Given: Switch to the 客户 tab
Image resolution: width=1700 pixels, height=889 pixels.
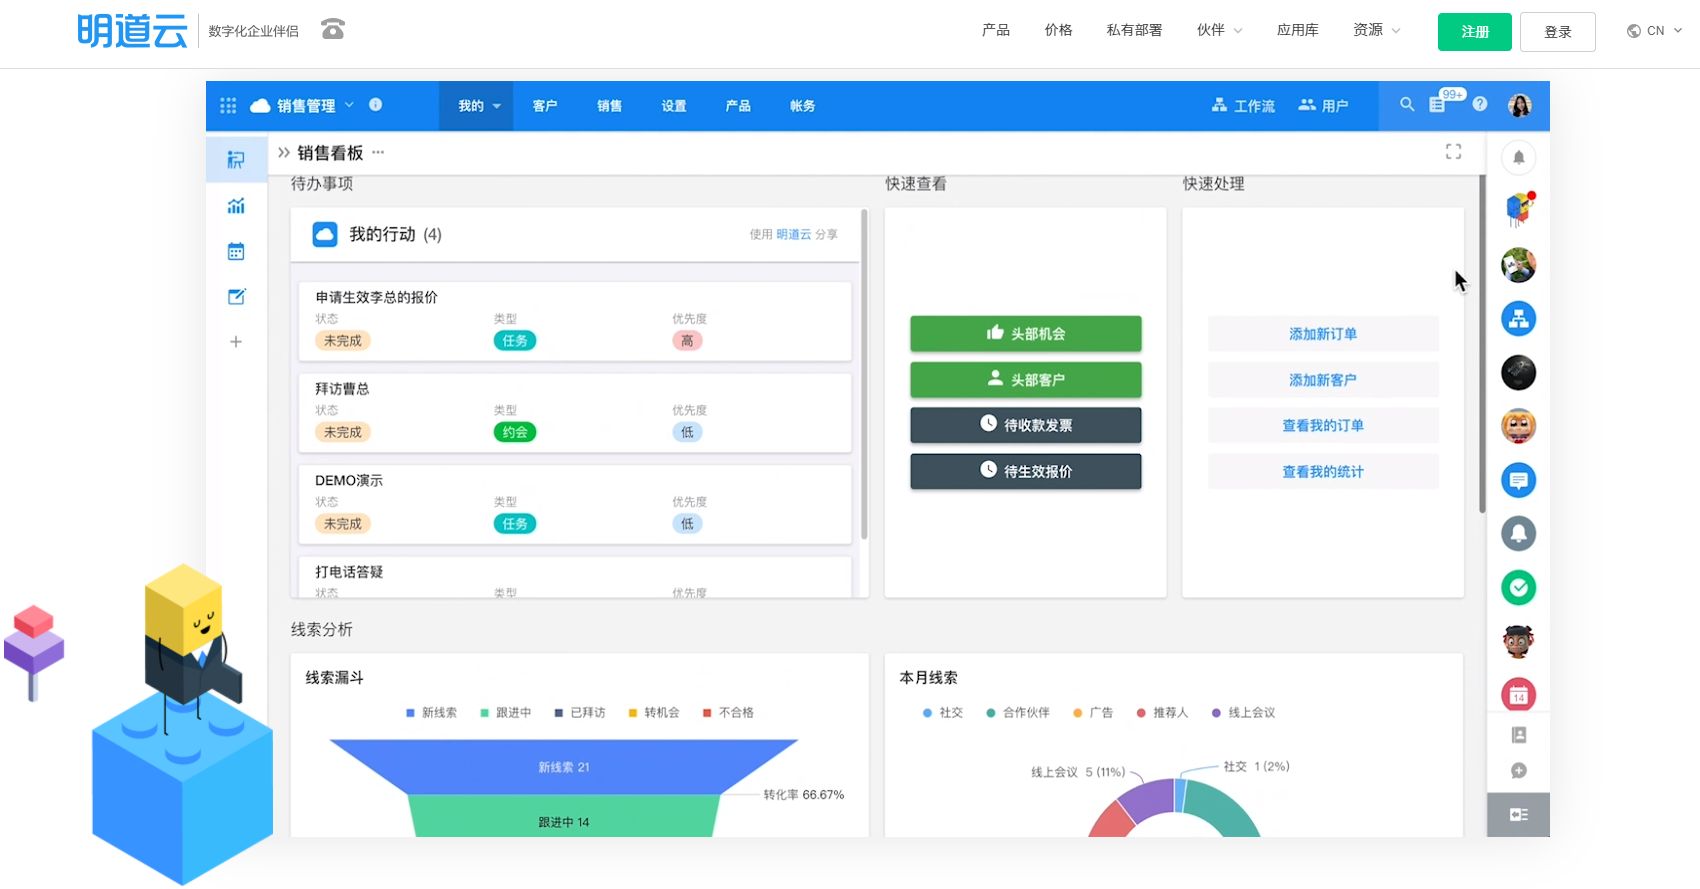Looking at the screenshot, I should [545, 106].
